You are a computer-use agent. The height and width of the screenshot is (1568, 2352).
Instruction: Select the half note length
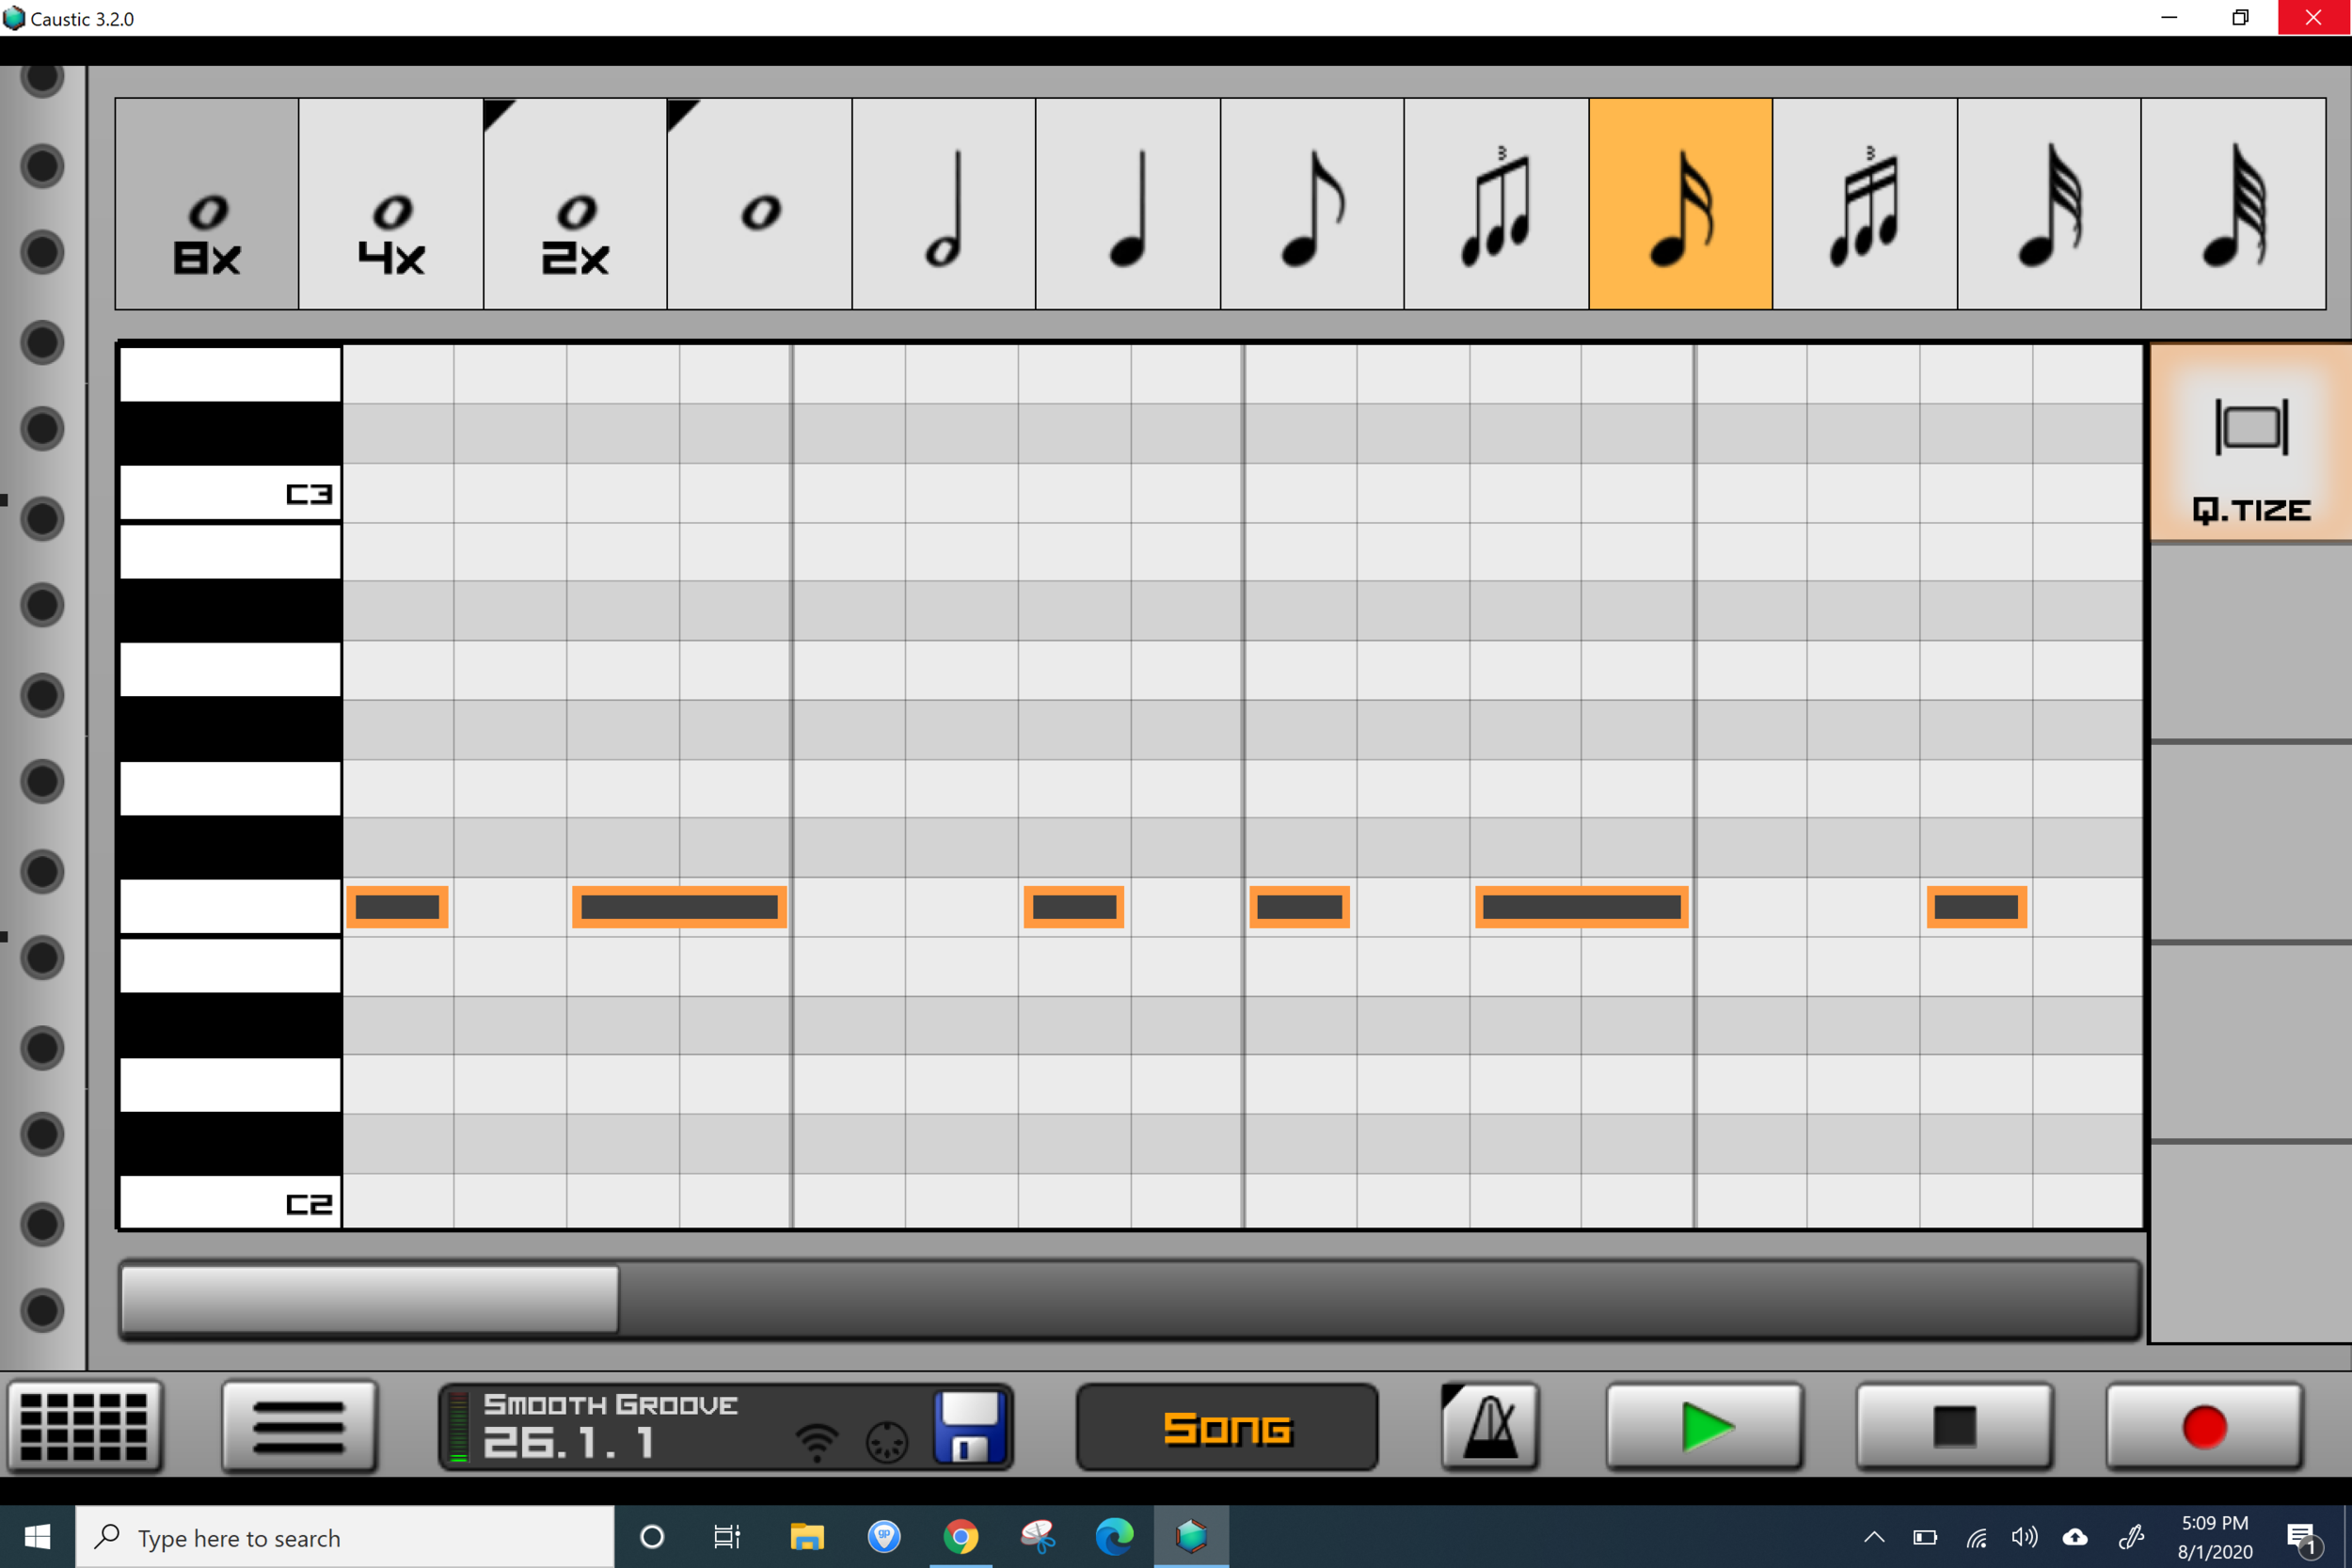[943, 204]
